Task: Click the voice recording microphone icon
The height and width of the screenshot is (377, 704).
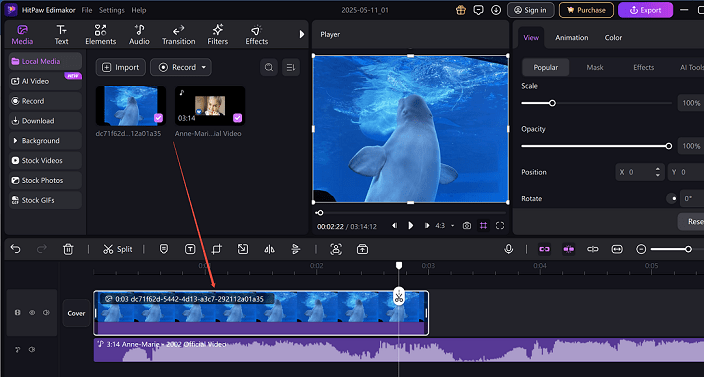Action: point(508,249)
